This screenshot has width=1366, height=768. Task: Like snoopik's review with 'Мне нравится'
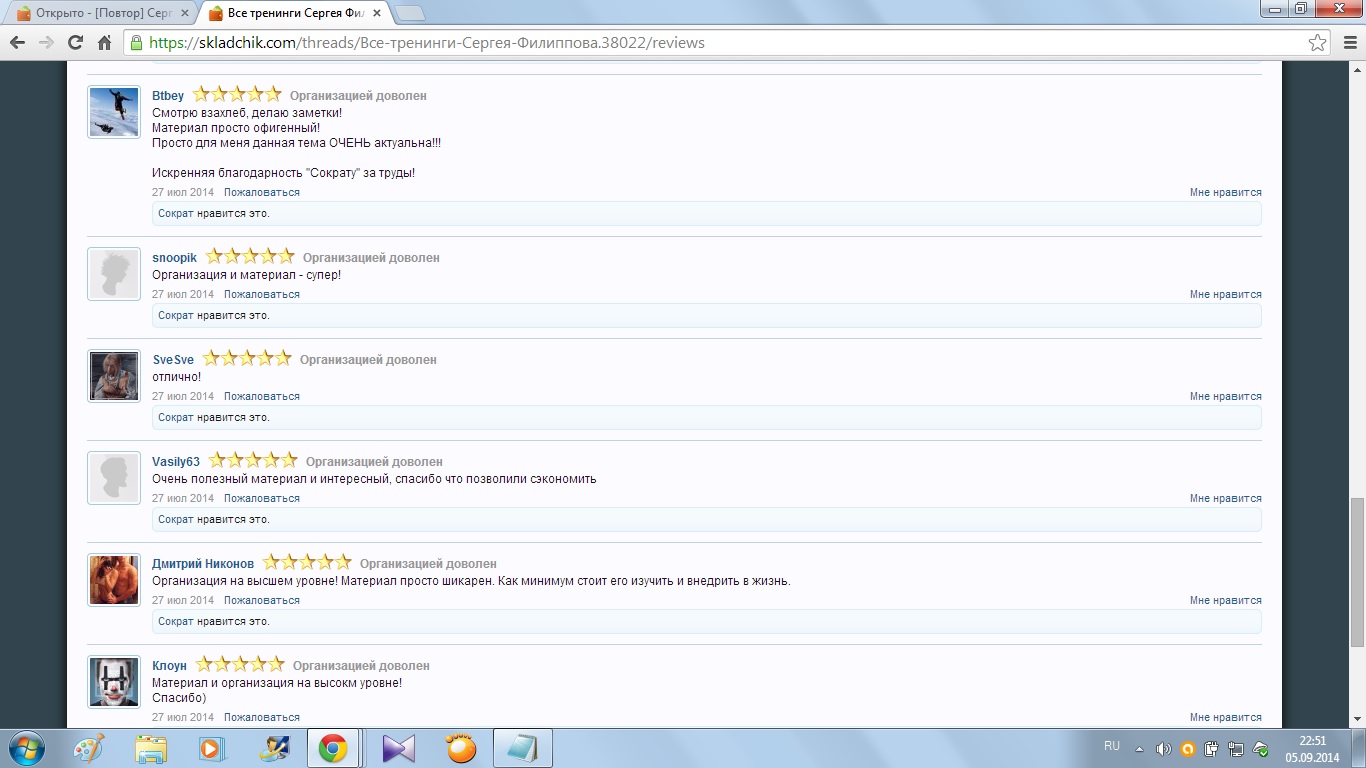pos(1226,294)
